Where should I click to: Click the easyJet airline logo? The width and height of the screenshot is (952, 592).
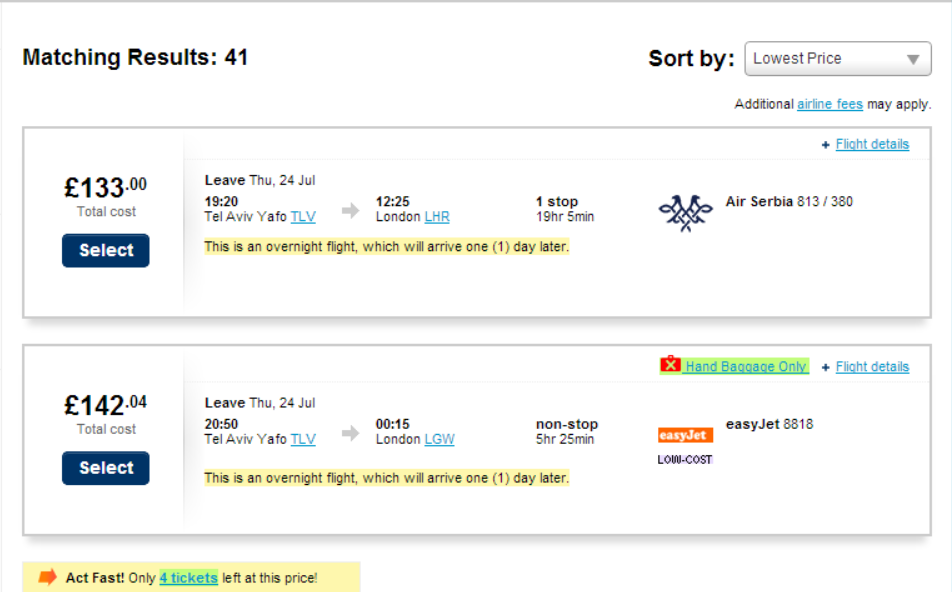(685, 435)
